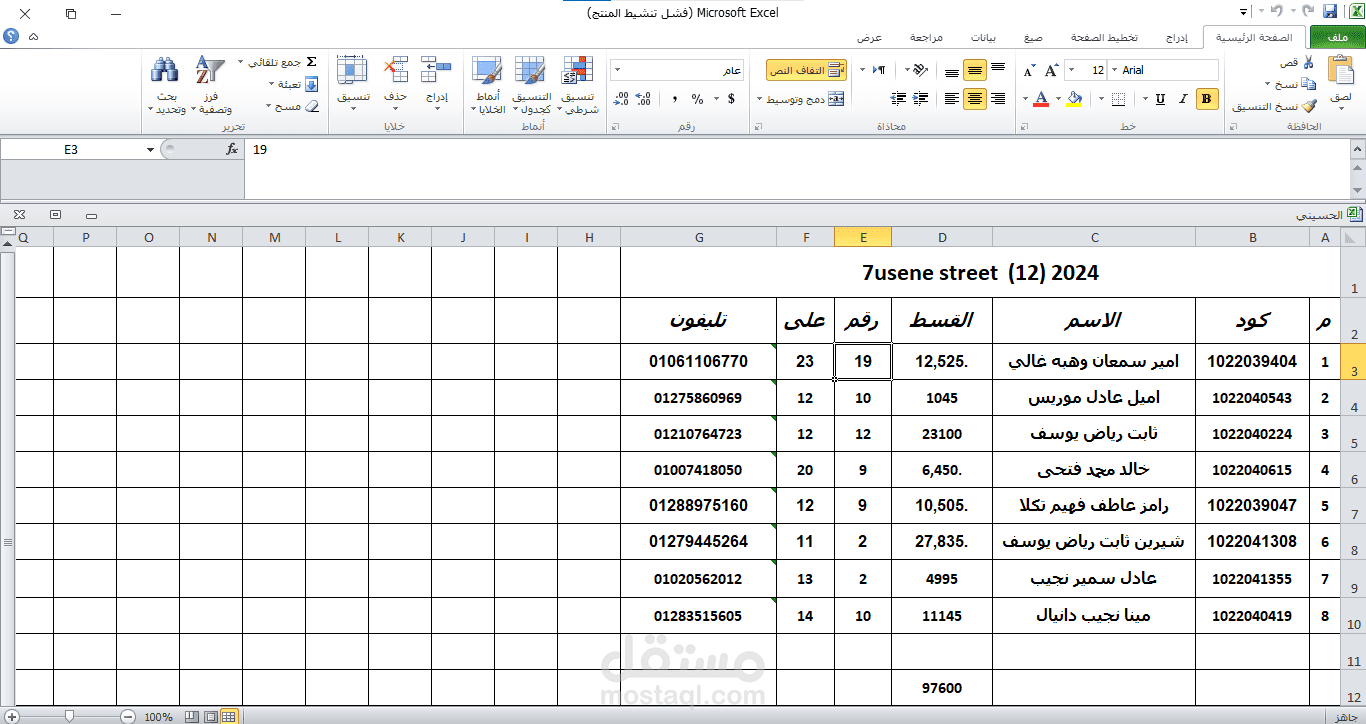Expand the Merge & Center (دمج وتوسيط) arrow
Screen dimensions: 1366x724
coord(760,100)
